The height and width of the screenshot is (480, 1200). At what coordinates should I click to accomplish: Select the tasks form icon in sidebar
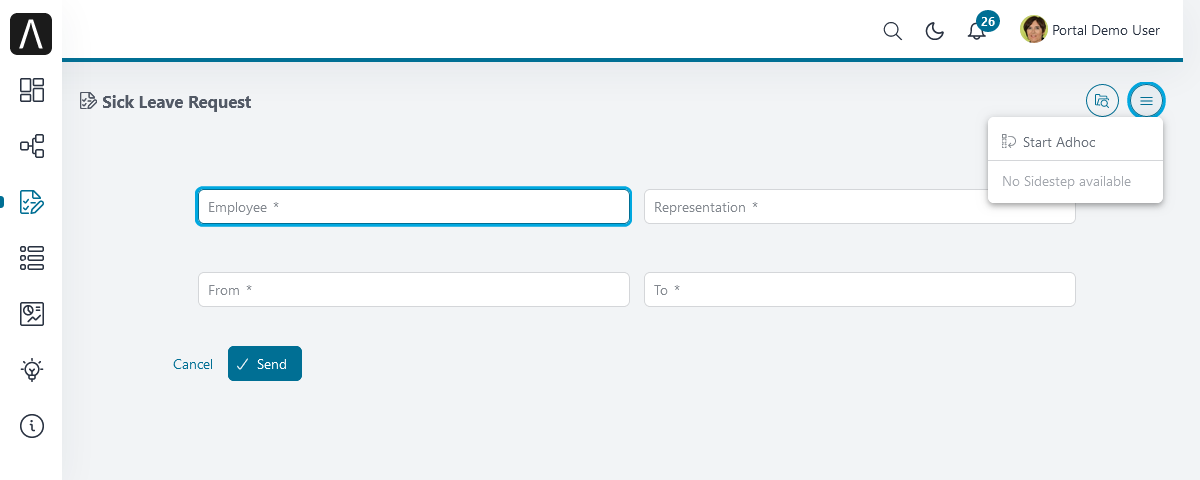[x=32, y=202]
